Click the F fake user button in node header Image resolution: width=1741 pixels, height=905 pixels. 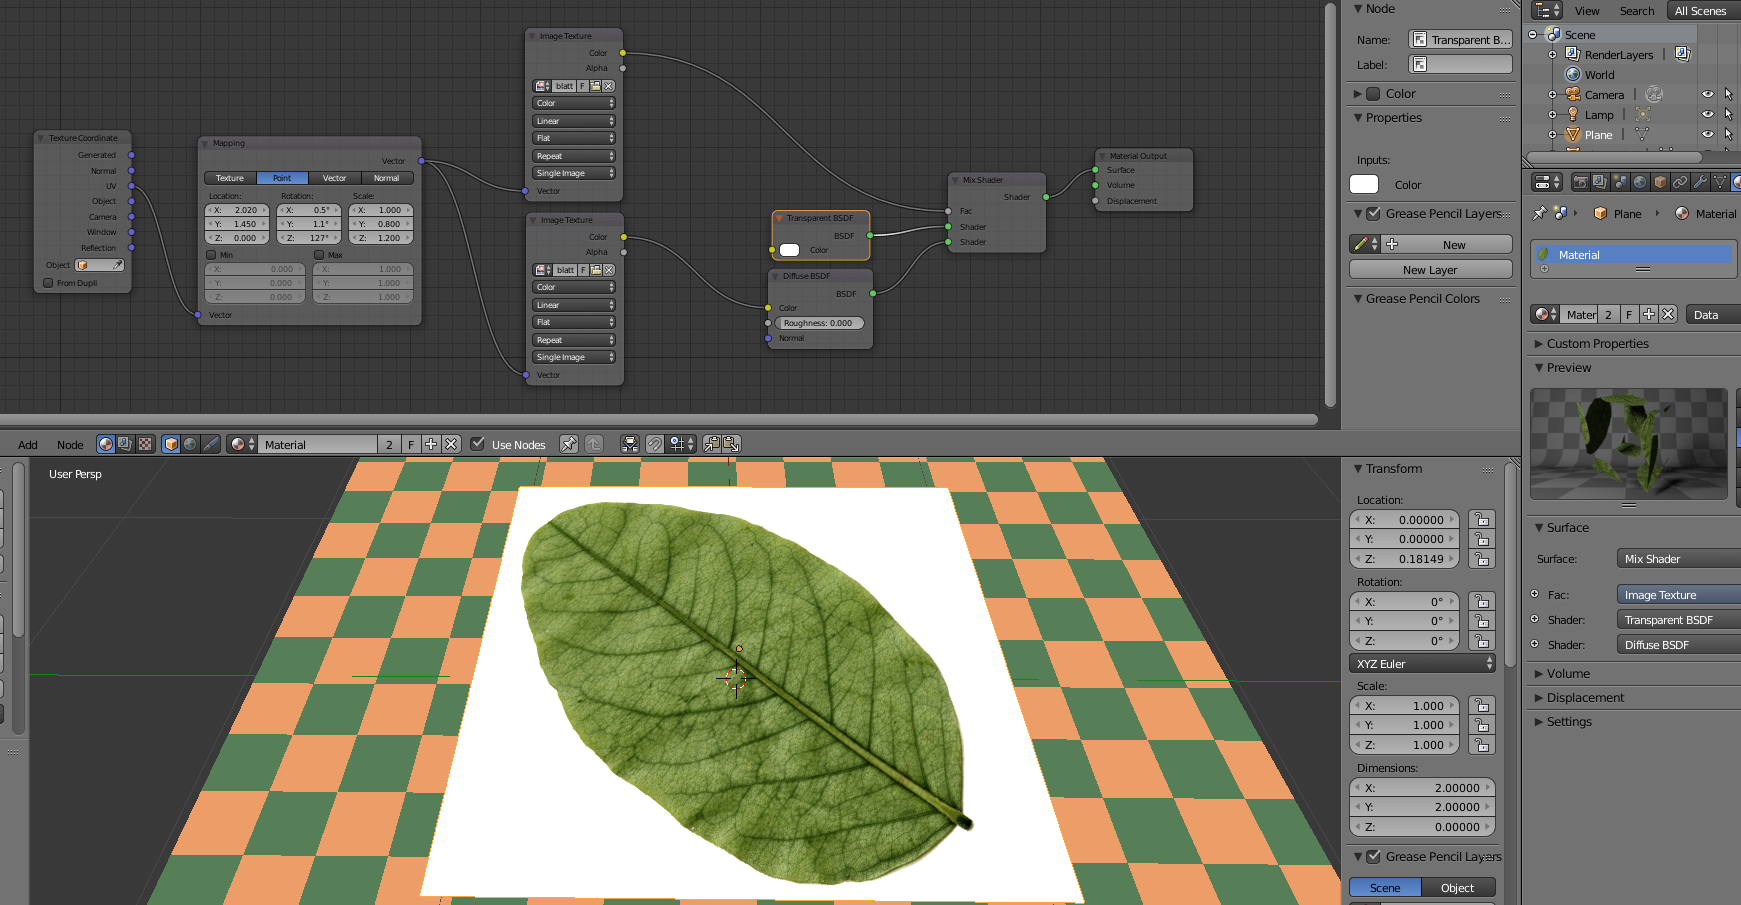pyautogui.click(x=411, y=444)
